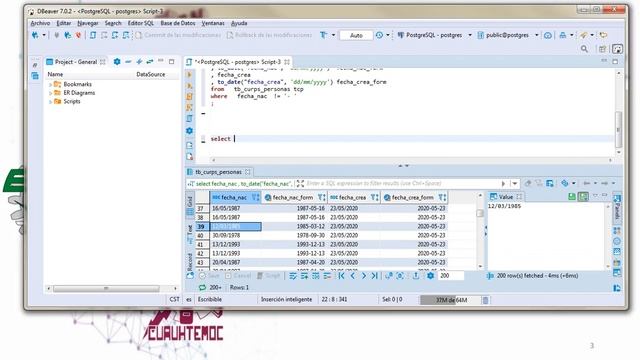Click the toolbar search magnifier icon

point(584,49)
